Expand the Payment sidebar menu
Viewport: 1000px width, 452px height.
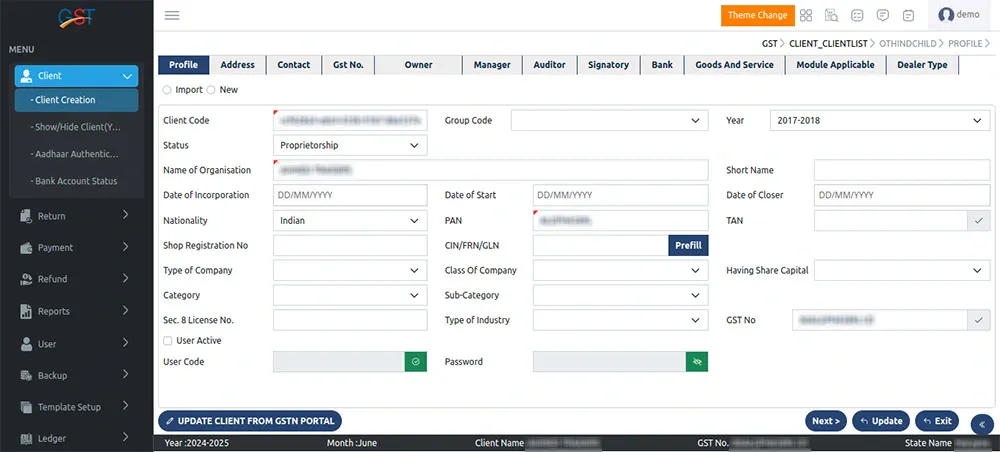(77, 247)
